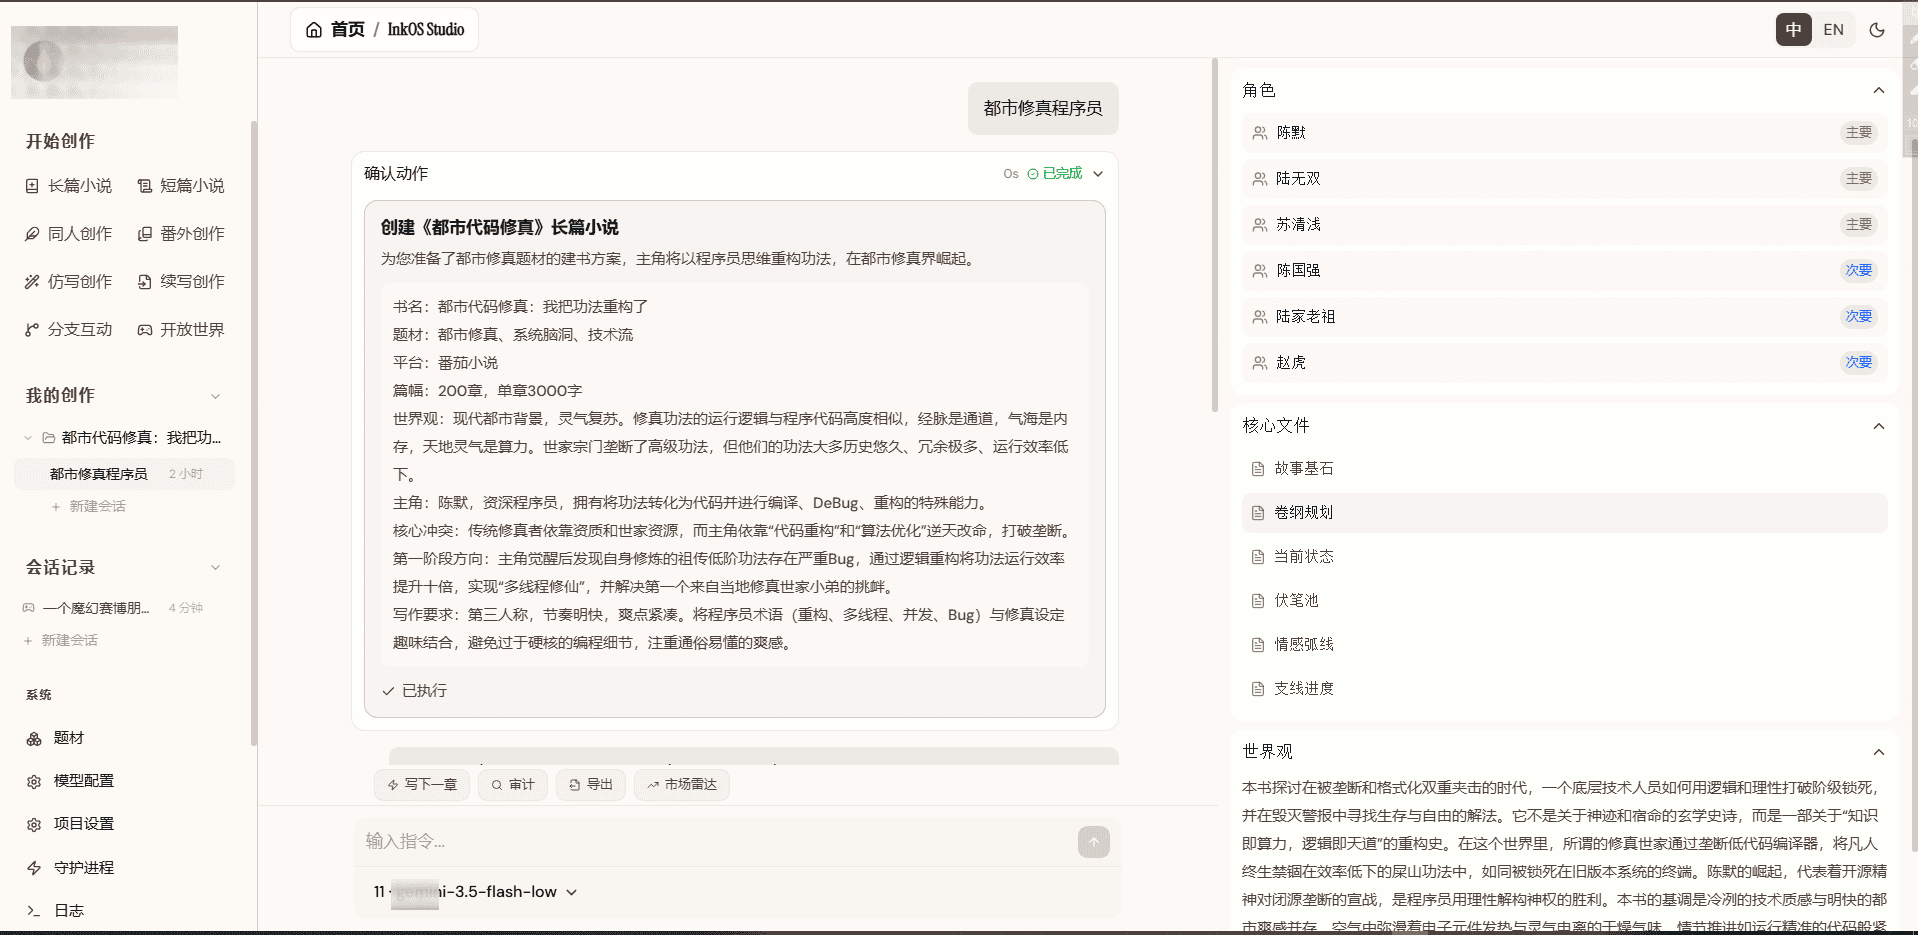This screenshot has width=1918, height=935.
Task: Open 伏笔池 file
Action: pos(1565,601)
